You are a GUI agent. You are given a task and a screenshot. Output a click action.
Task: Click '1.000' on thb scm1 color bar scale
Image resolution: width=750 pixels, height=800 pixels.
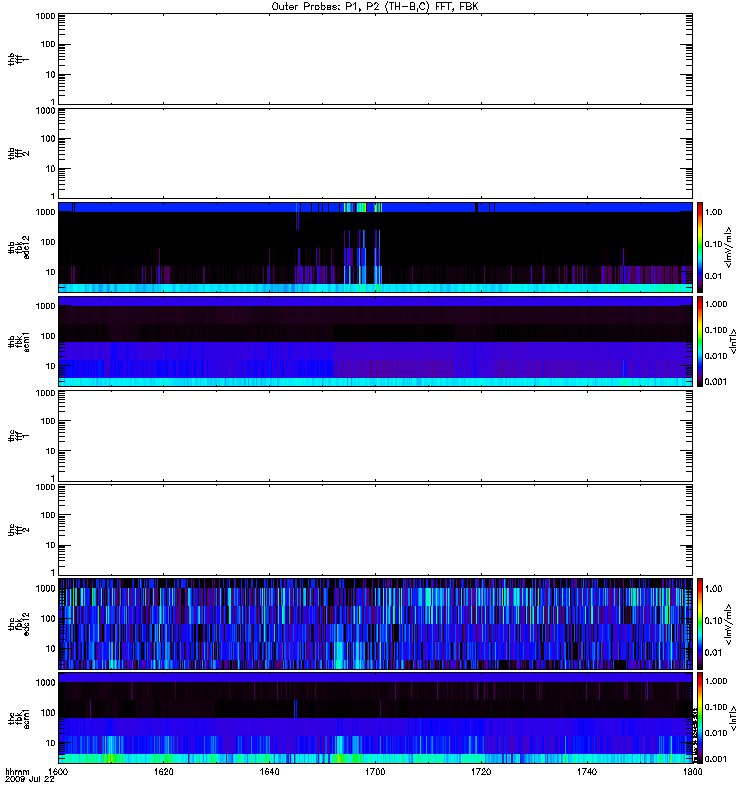tap(716, 304)
